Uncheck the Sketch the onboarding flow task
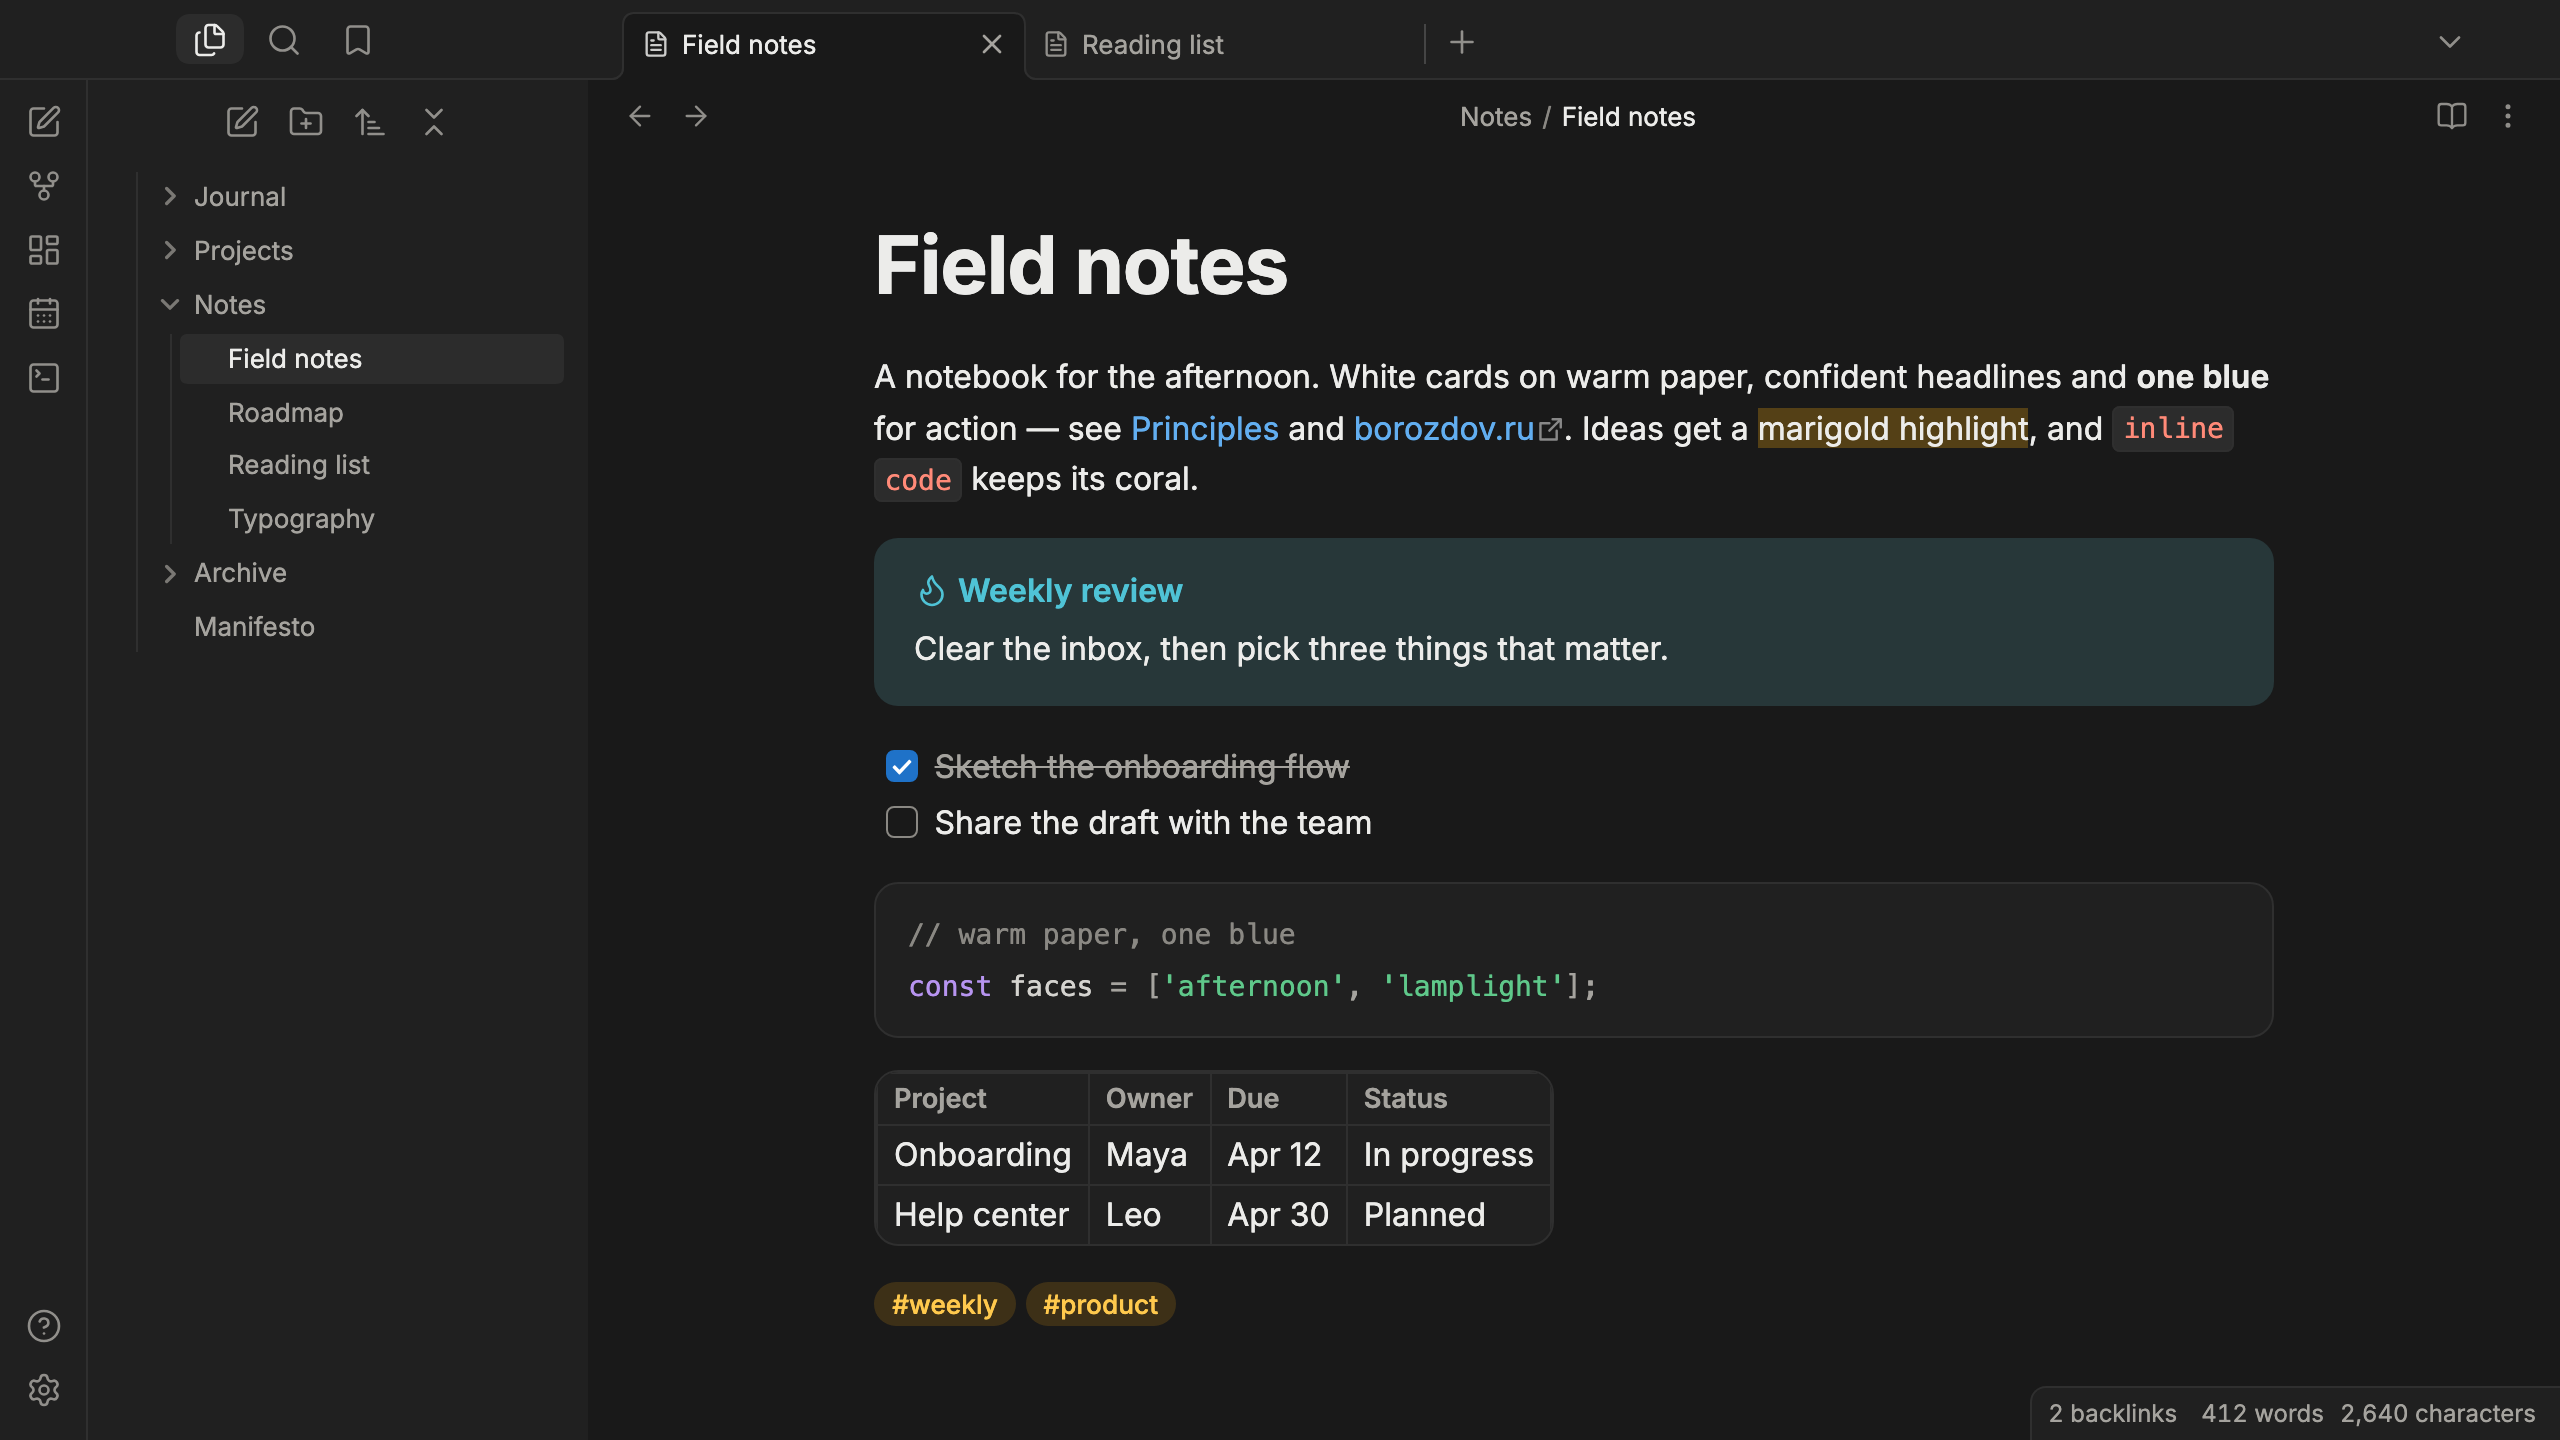The image size is (2560, 1440). (902, 767)
